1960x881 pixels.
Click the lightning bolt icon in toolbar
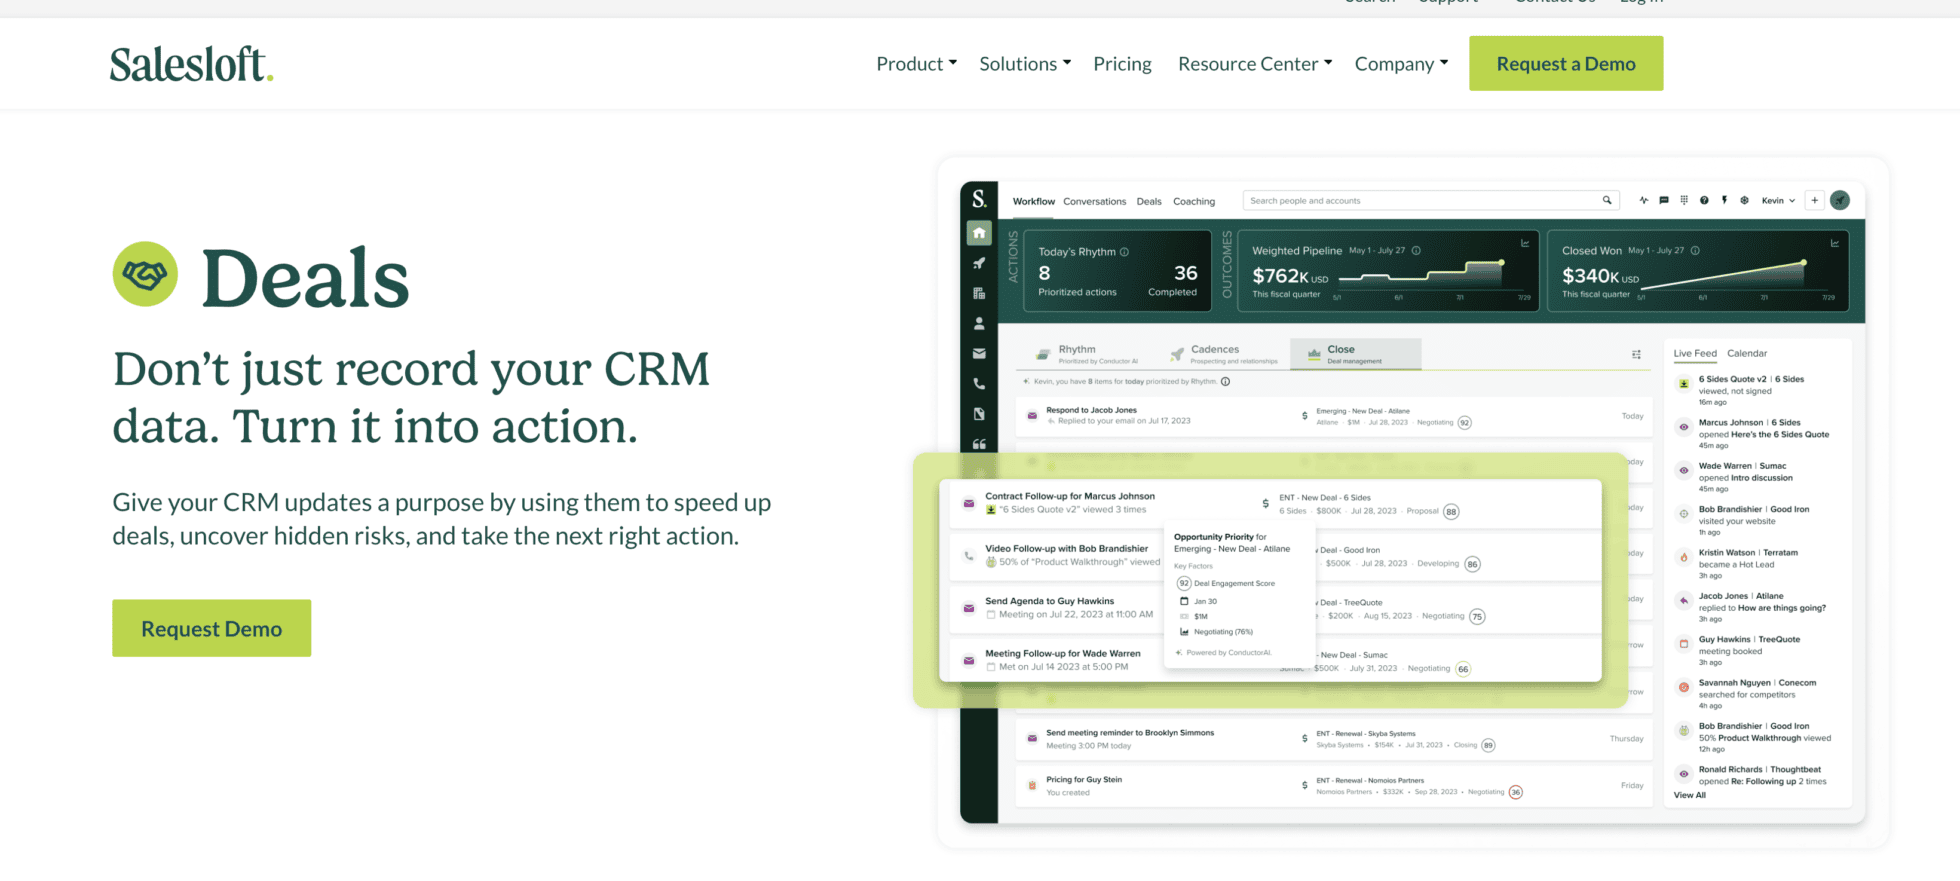pos(1724,200)
